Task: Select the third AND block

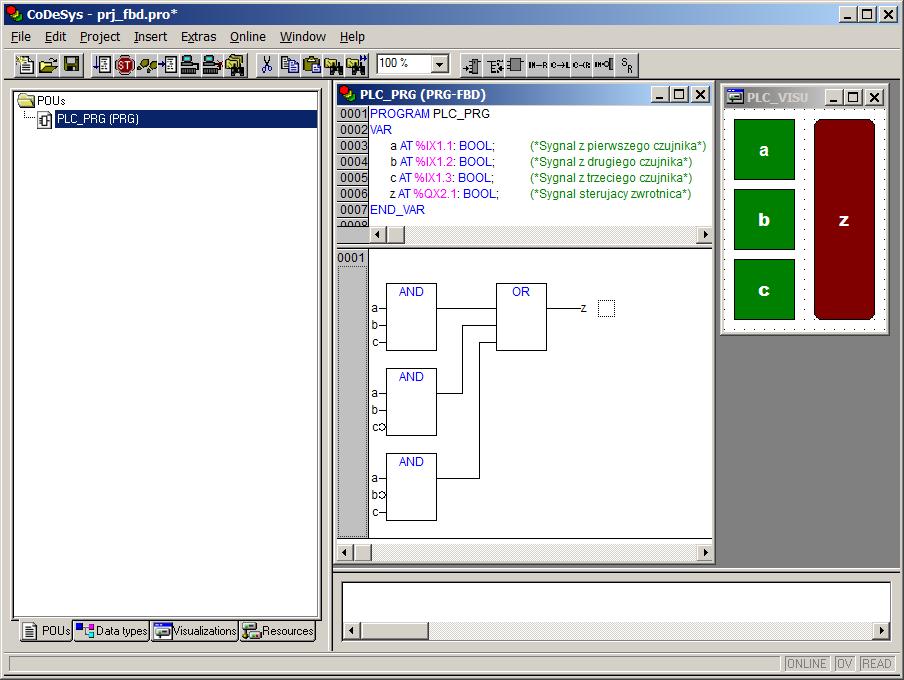Action: (x=411, y=486)
